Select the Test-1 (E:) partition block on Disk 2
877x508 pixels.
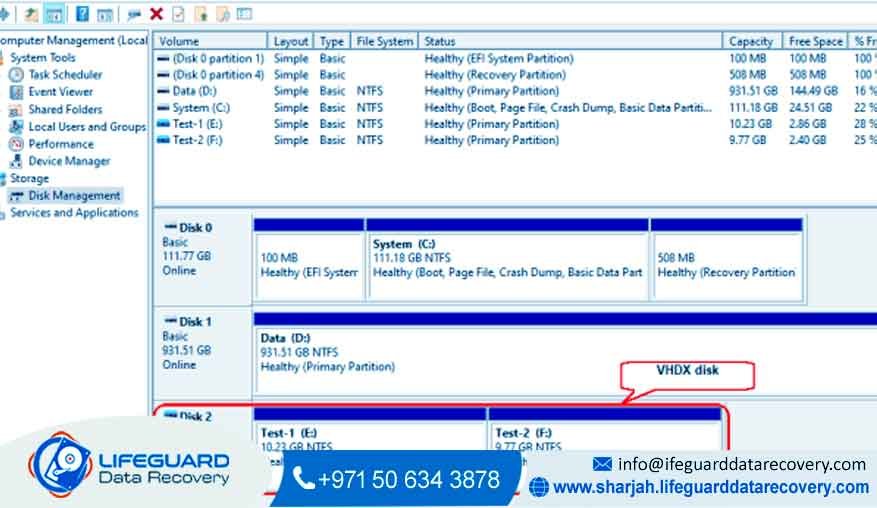[x=370, y=431]
